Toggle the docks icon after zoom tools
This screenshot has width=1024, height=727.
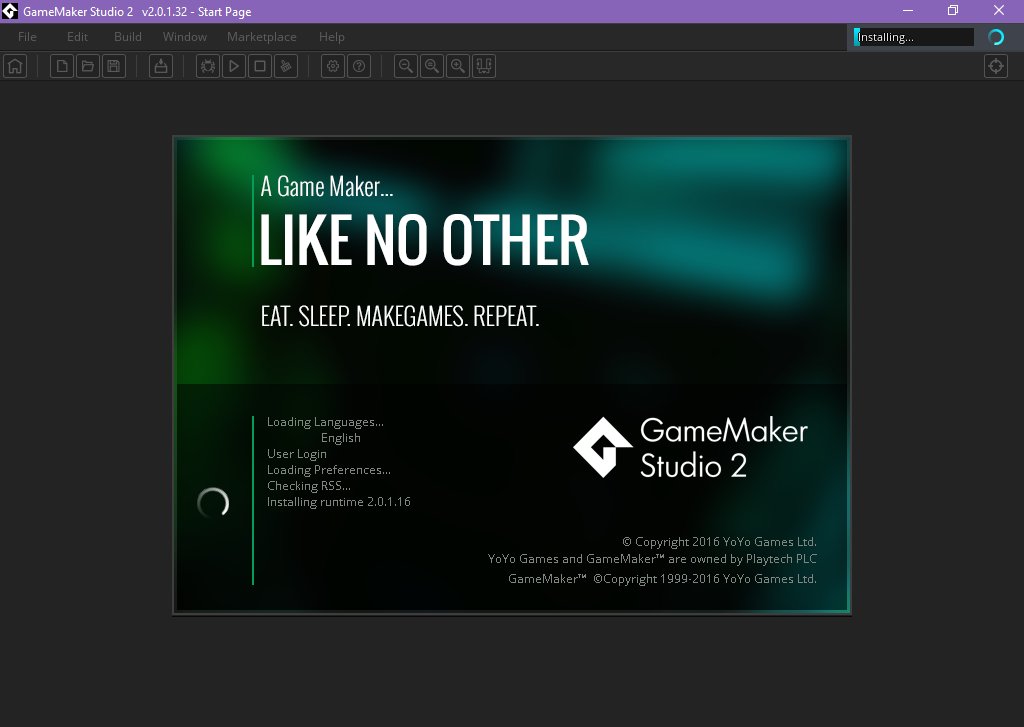(x=484, y=66)
